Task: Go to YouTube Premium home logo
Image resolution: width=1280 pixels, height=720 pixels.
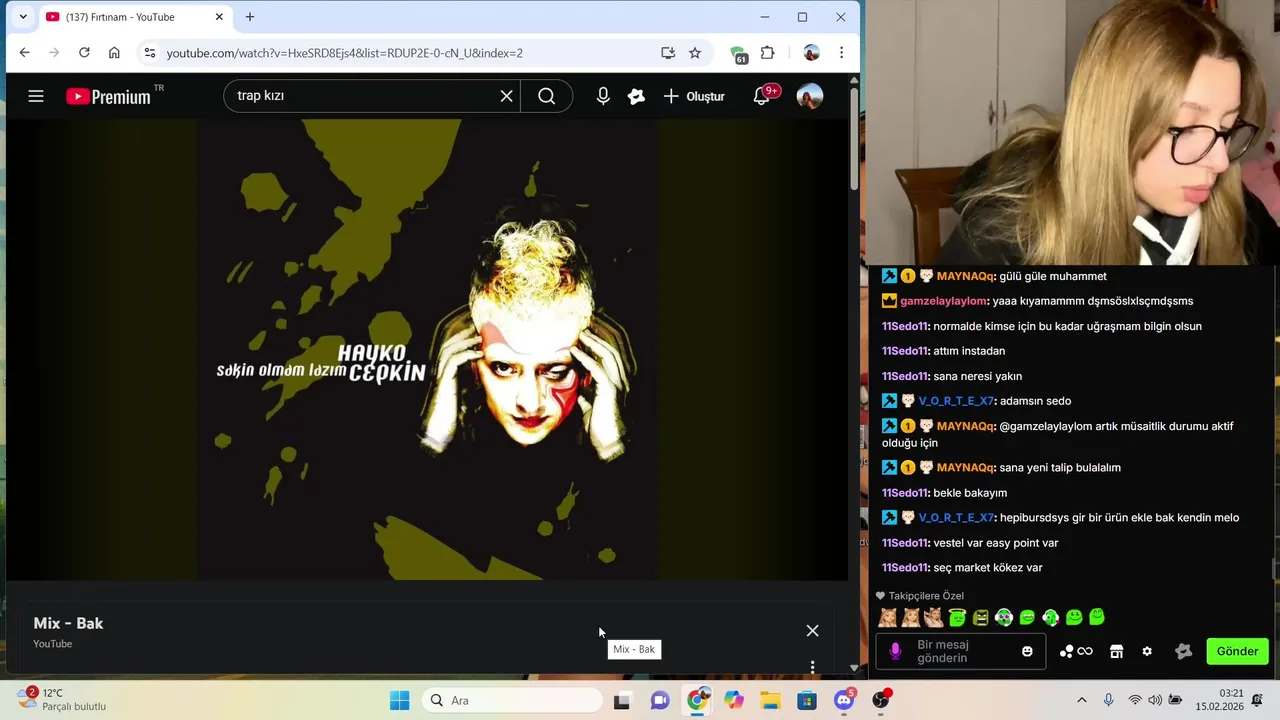Action: click(108, 96)
